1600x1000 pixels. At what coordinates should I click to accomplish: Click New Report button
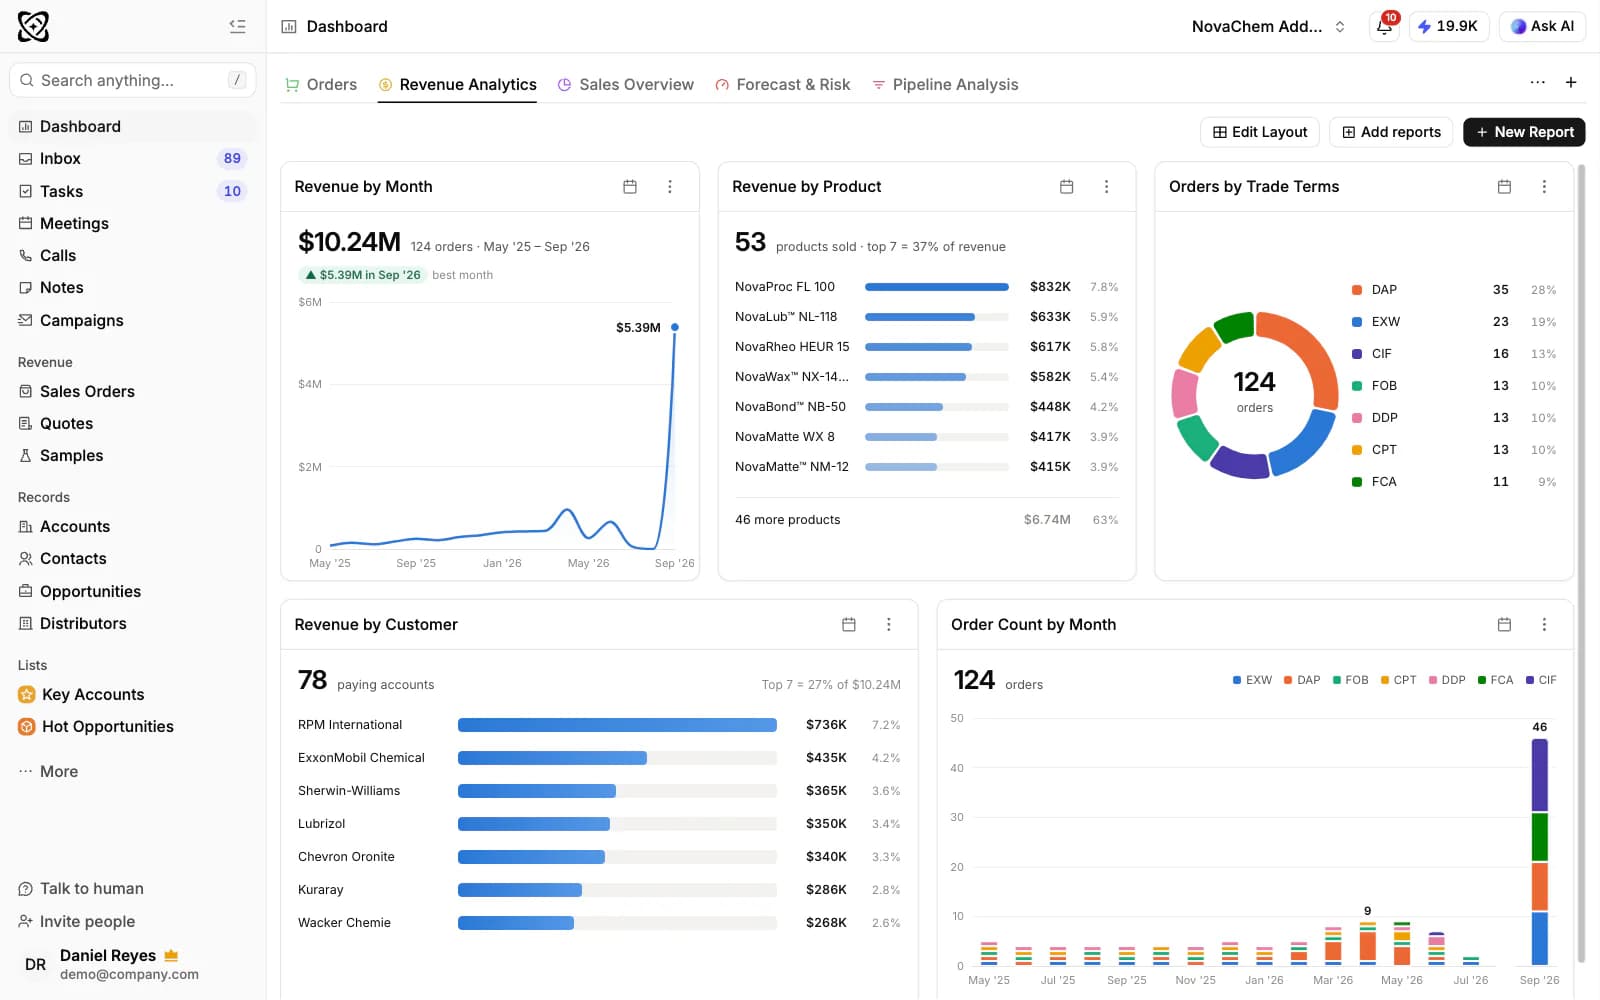click(x=1524, y=132)
